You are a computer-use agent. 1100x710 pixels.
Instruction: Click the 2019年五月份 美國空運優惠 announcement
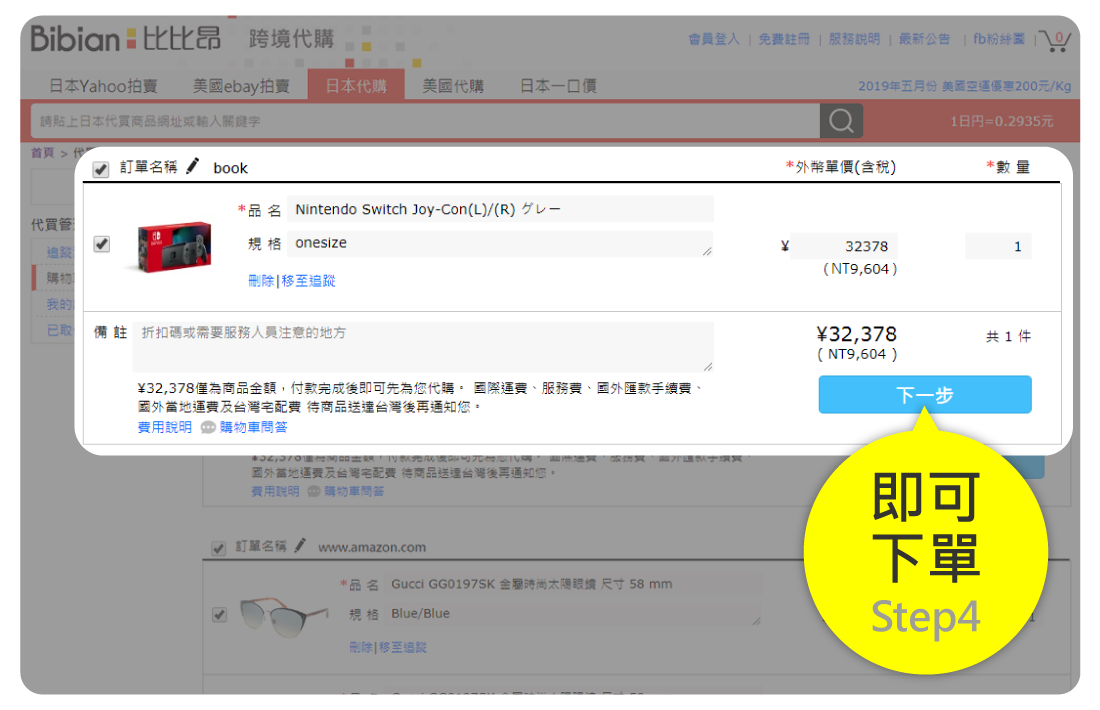tap(965, 86)
